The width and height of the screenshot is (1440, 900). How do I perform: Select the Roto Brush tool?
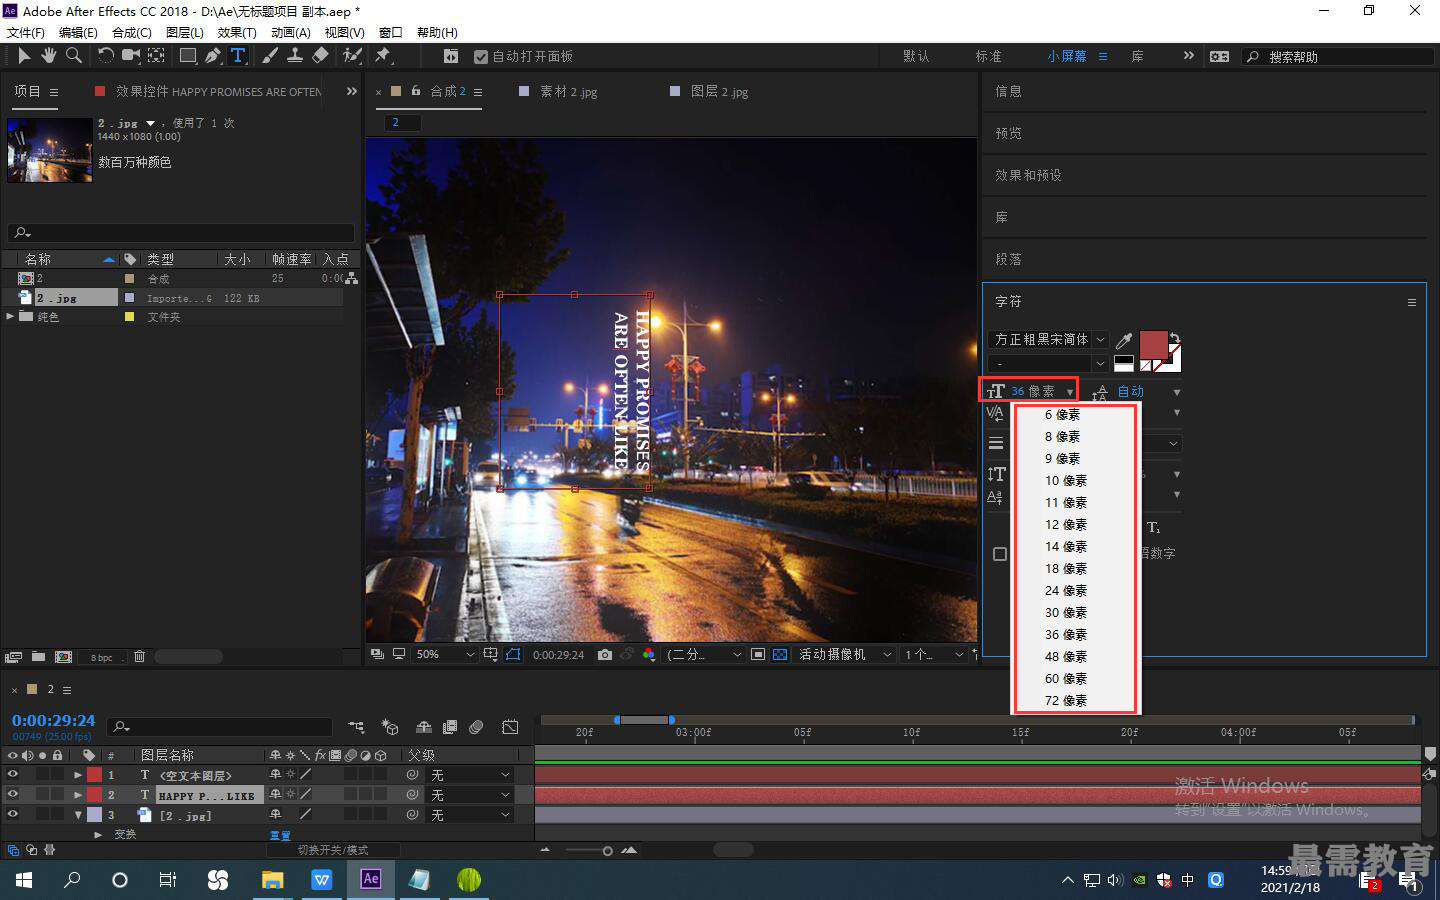[352, 56]
